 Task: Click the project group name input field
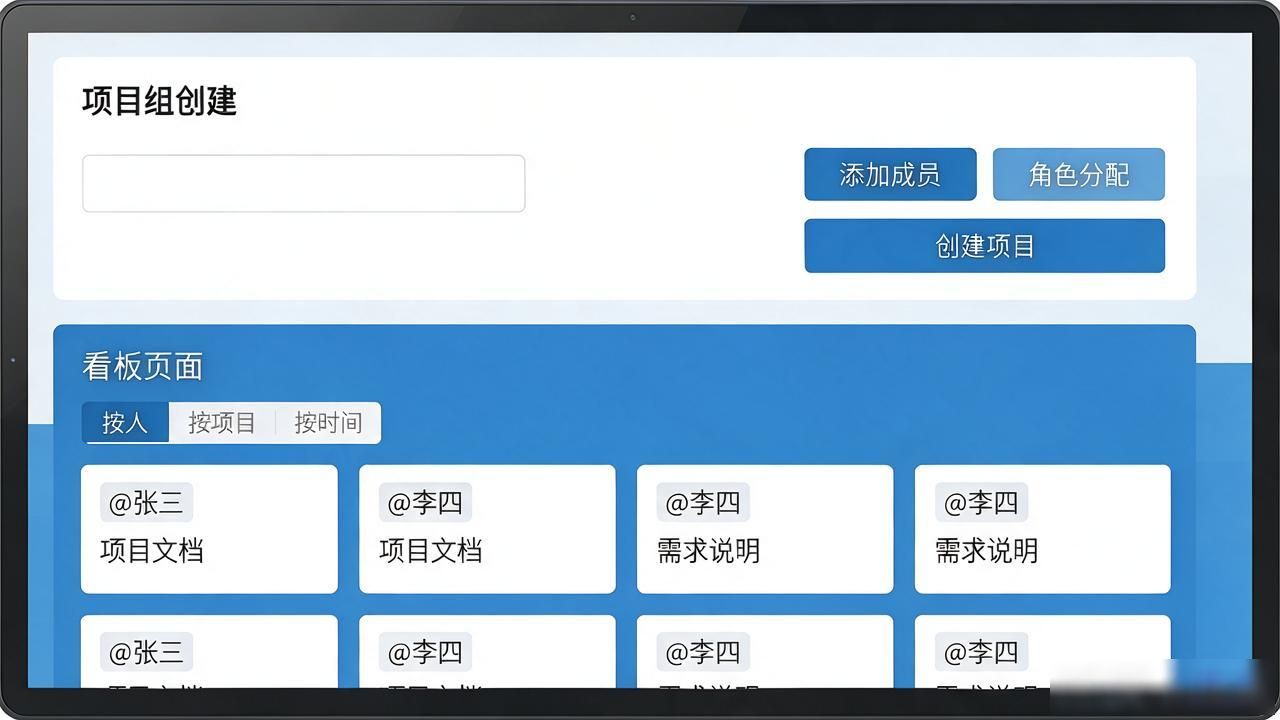pos(303,183)
